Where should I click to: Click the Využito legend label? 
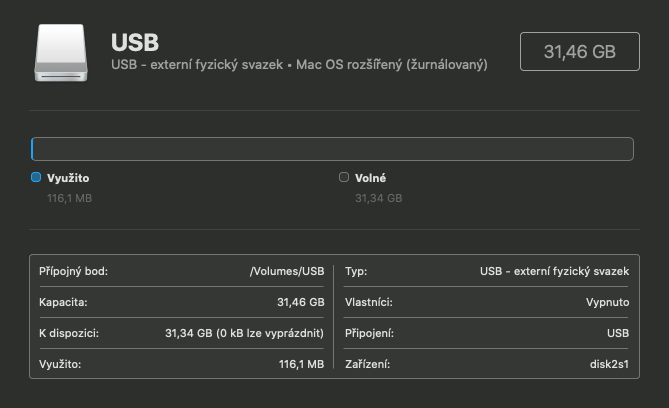68,178
